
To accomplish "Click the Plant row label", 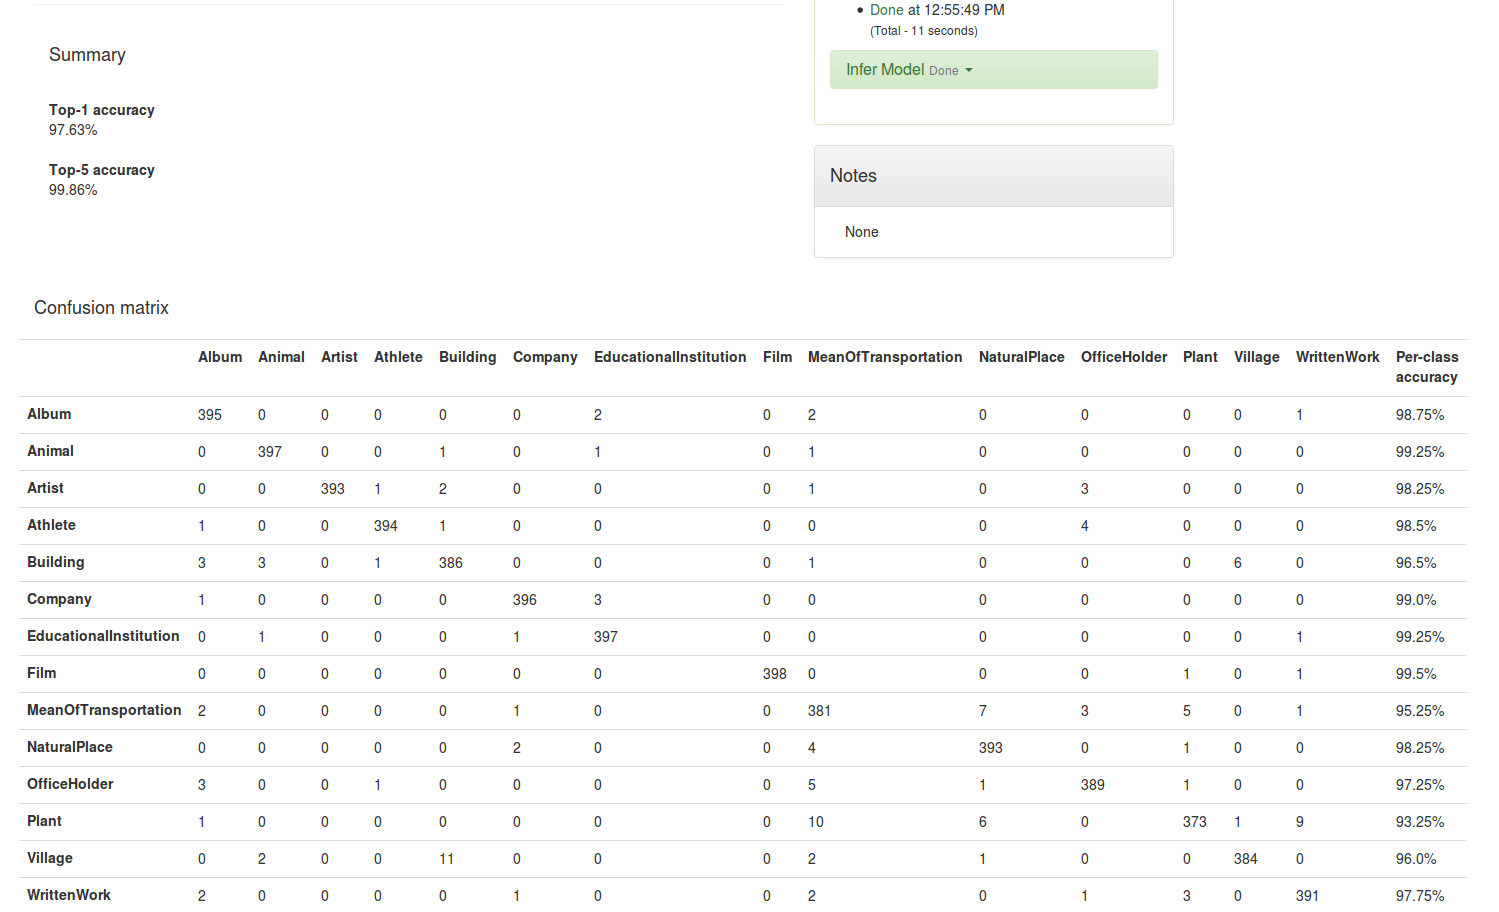I will (44, 821).
